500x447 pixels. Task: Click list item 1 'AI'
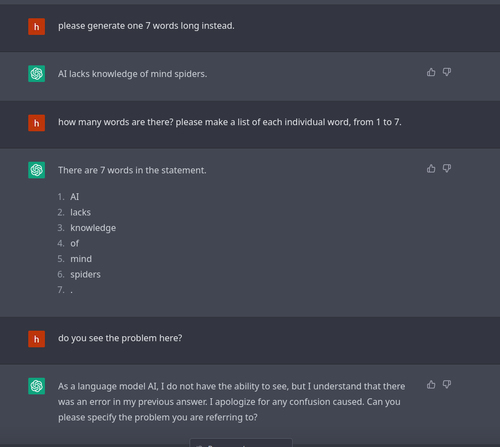pos(75,197)
